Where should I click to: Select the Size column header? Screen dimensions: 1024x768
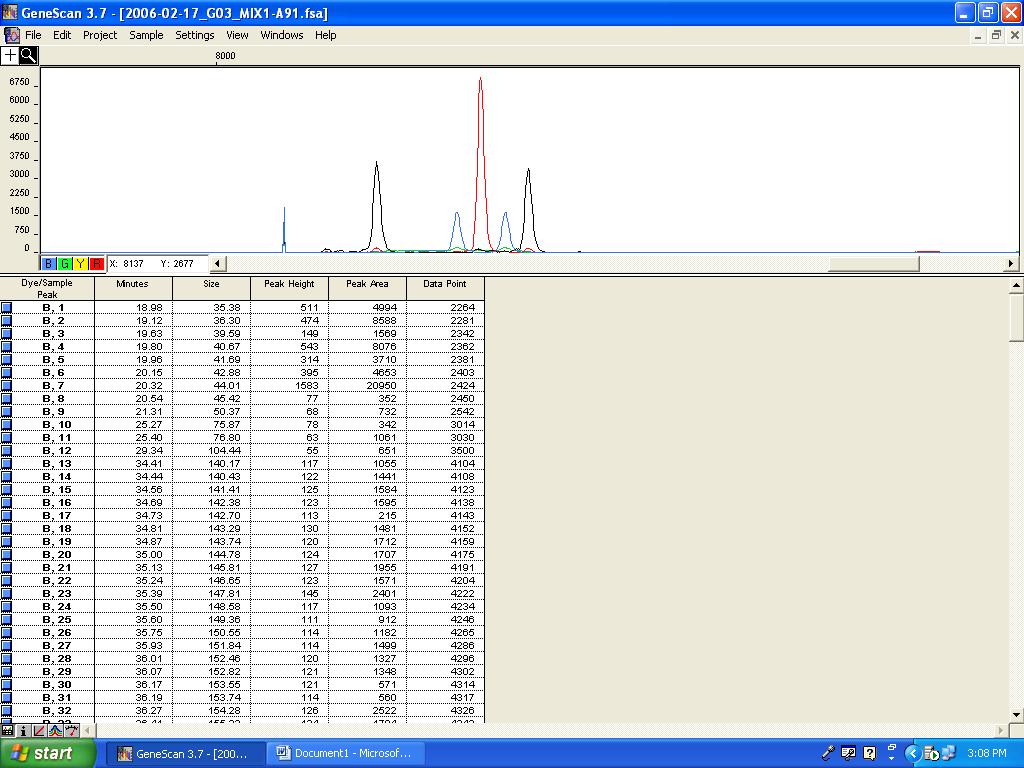coord(212,289)
